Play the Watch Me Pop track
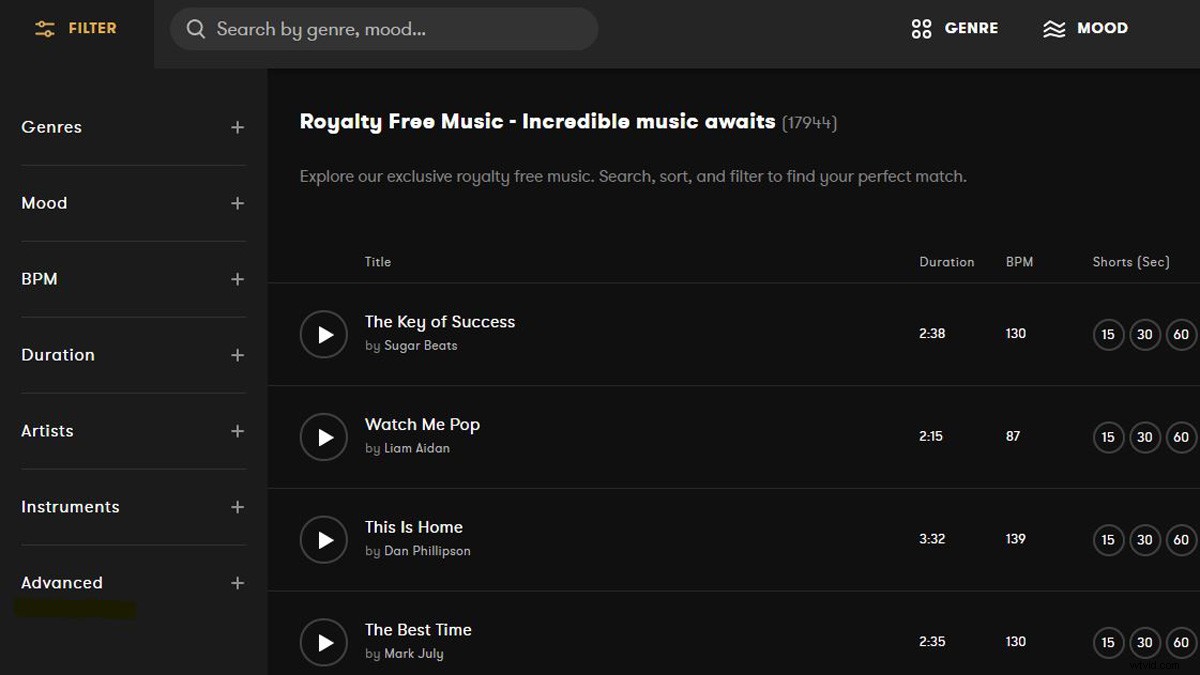The width and height of the screenshot is (1200, 675). [324, 437]
